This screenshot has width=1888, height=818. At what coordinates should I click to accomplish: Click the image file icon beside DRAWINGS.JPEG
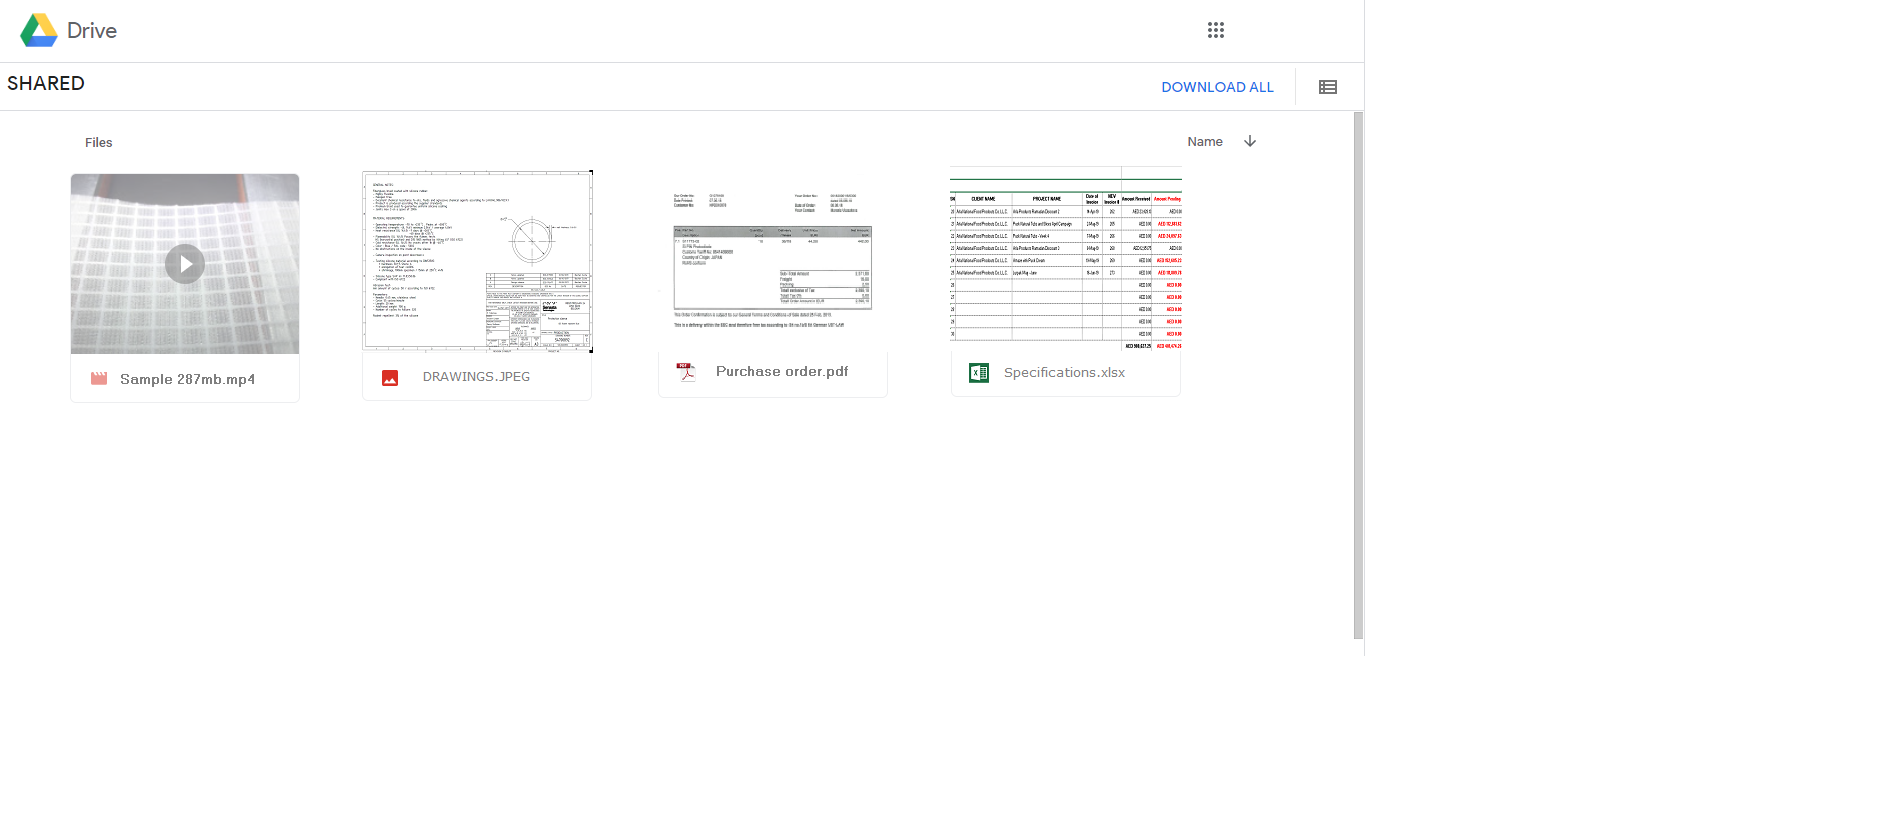click(x=390, y=377)
